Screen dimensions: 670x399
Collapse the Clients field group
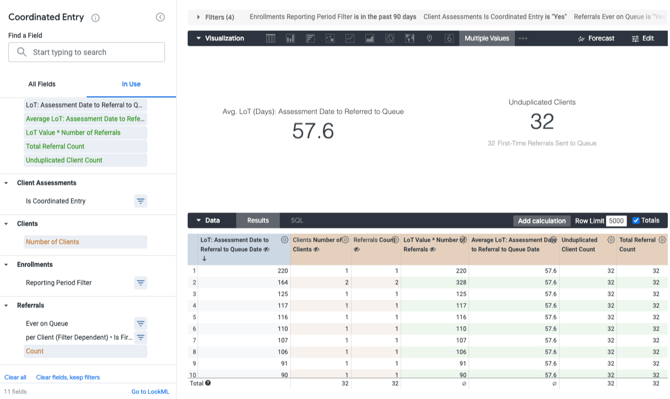(x=6, y=224)
